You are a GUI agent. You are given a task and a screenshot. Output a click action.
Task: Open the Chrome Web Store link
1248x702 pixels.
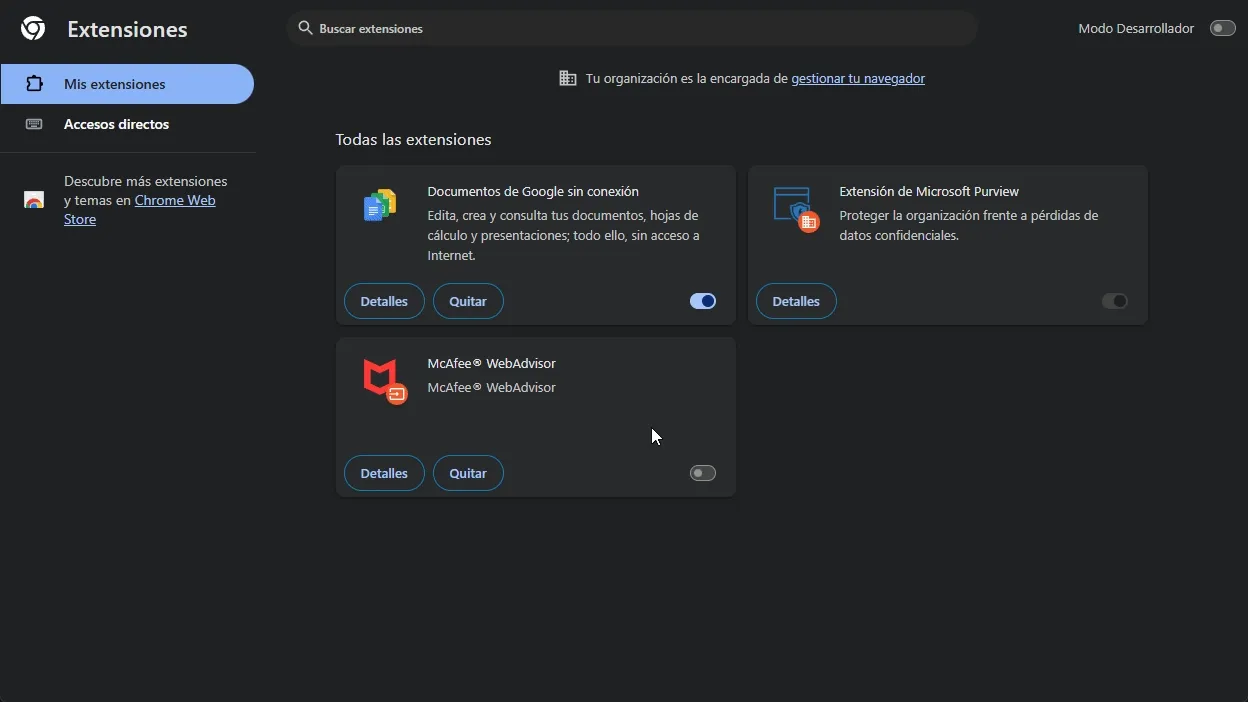click(x=175, y=200)
